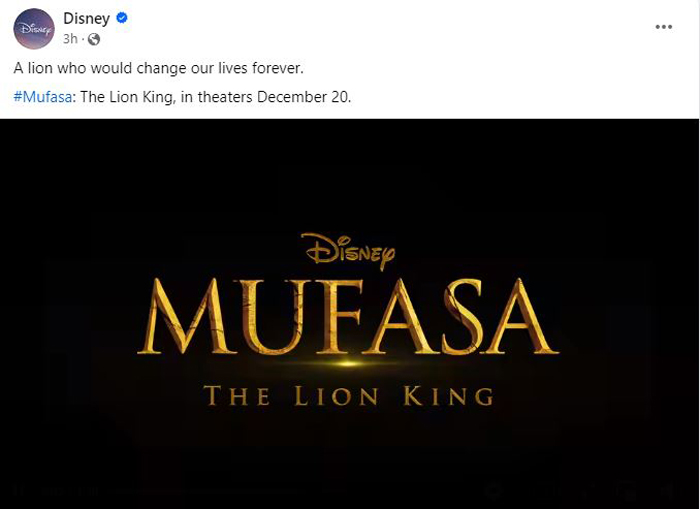Click the dark area above the Disney logo

(x=348, y=179)
